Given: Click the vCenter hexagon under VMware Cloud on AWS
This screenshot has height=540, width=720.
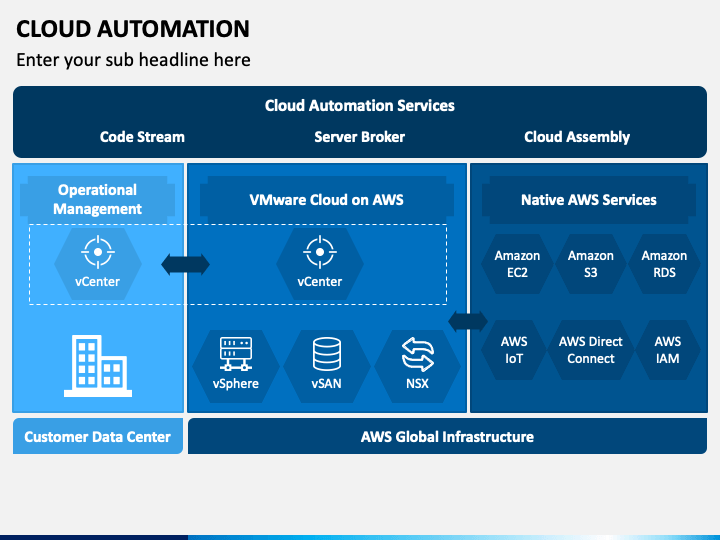Looking at the screenshot, I should tap(320, 264).
